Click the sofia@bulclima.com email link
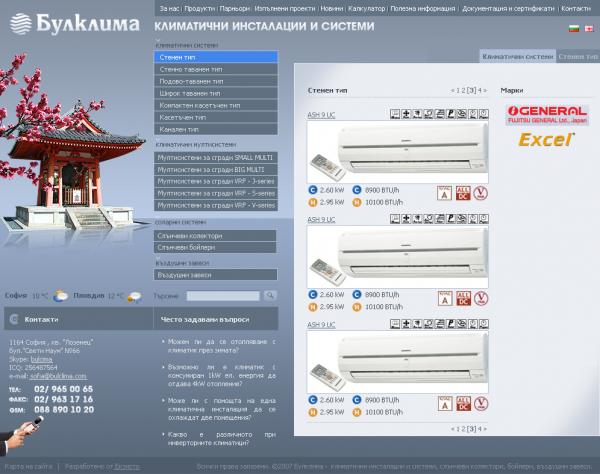The image size is (600, 474). (58, 376)
